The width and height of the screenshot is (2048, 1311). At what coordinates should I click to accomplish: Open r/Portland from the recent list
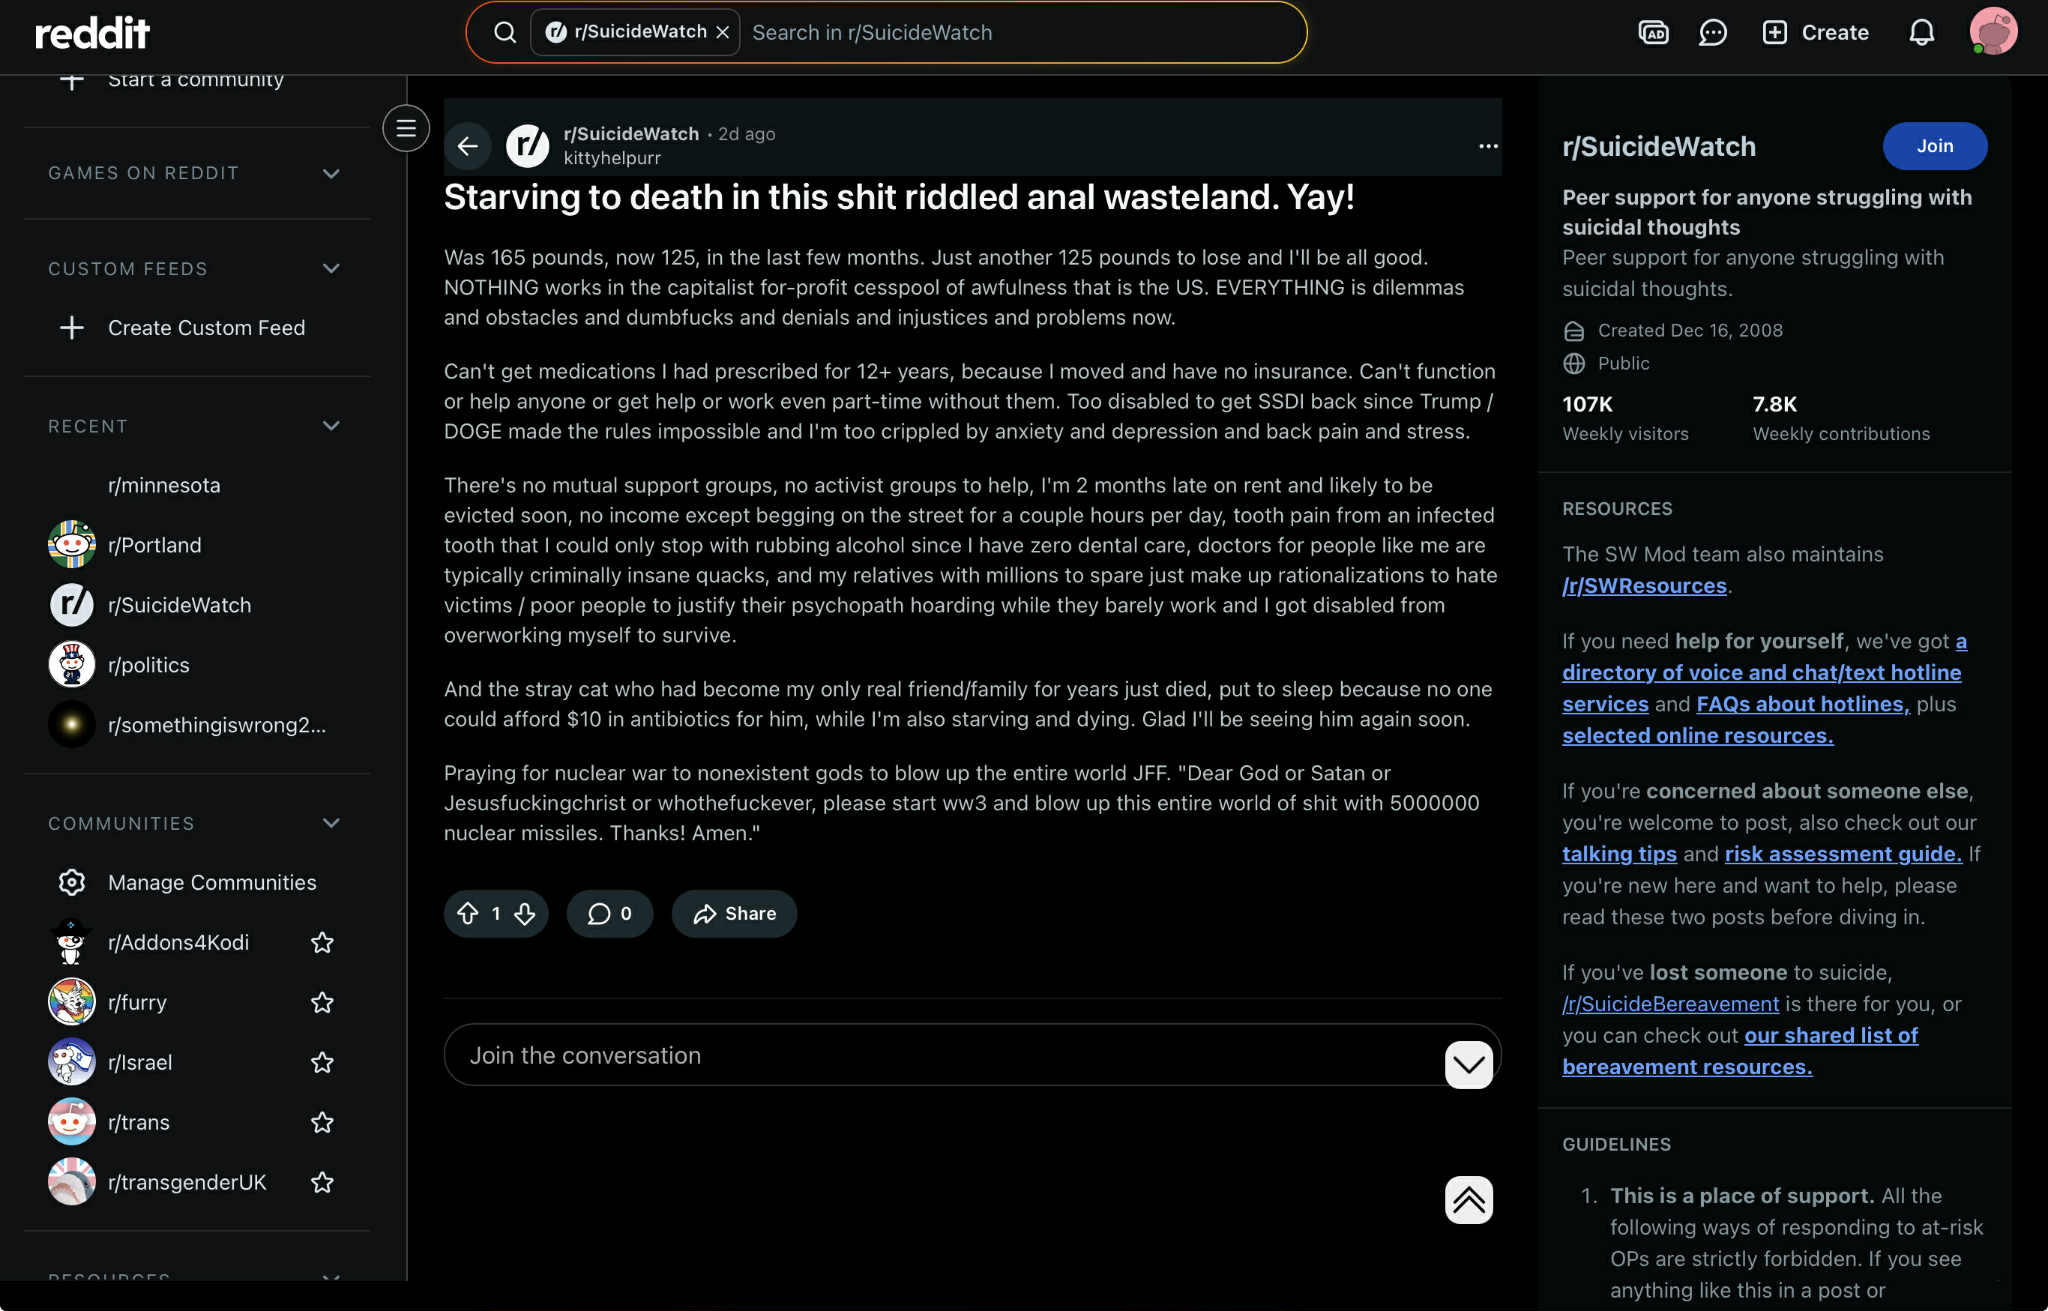tap(154, 545)
